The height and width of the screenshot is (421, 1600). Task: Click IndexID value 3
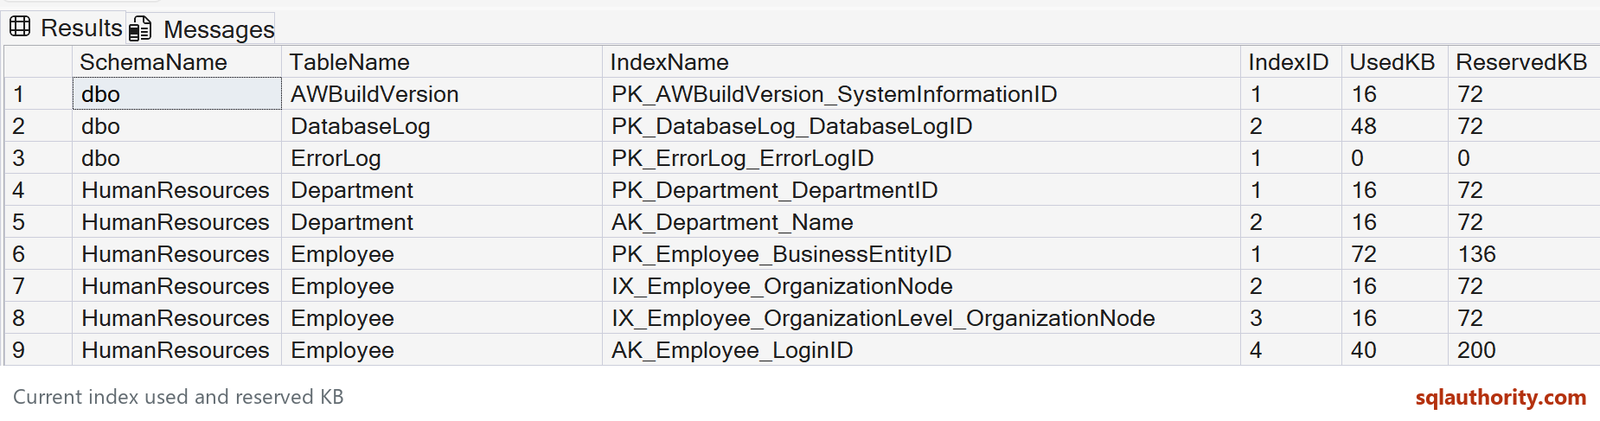(x=1290, y=318)
